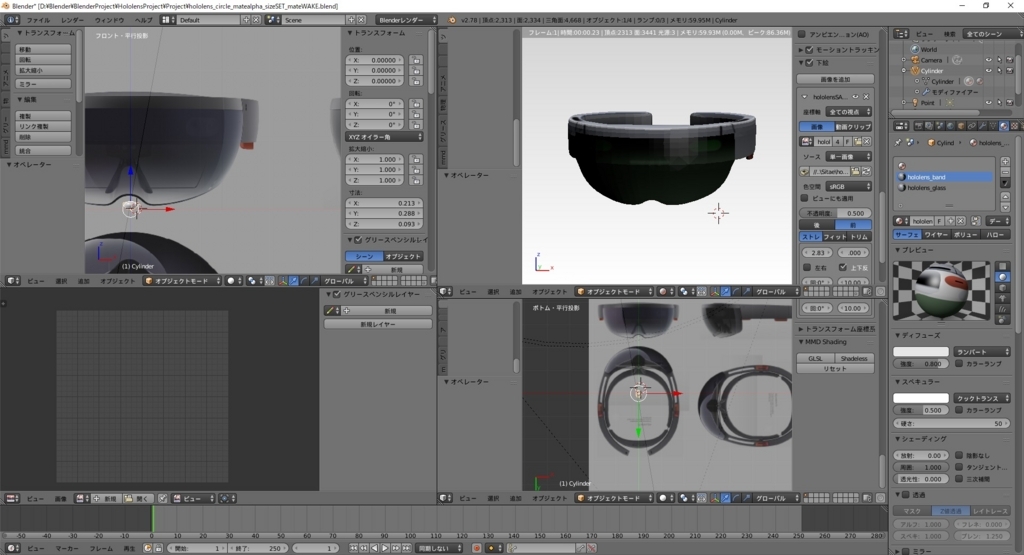1024x555 pixels.
Task: Select the 動画クリップ tab
Action: point(854,127)
